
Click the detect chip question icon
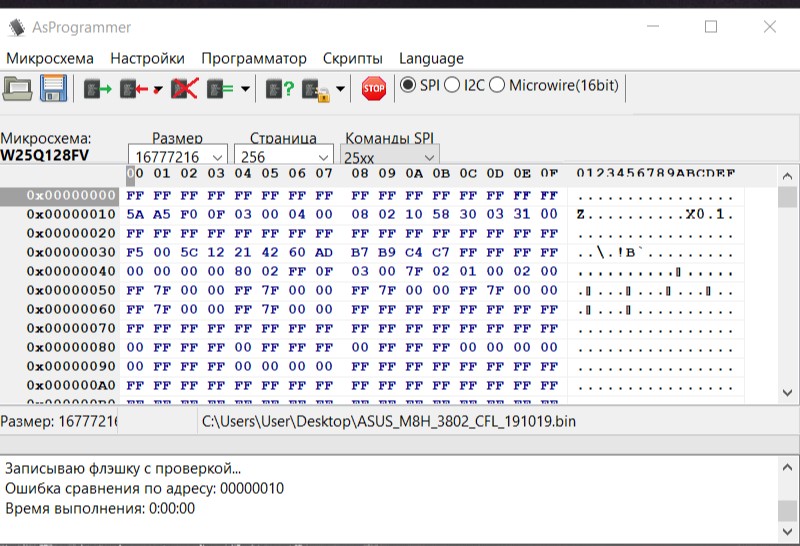pyautogui.click(x=280, y=89)
